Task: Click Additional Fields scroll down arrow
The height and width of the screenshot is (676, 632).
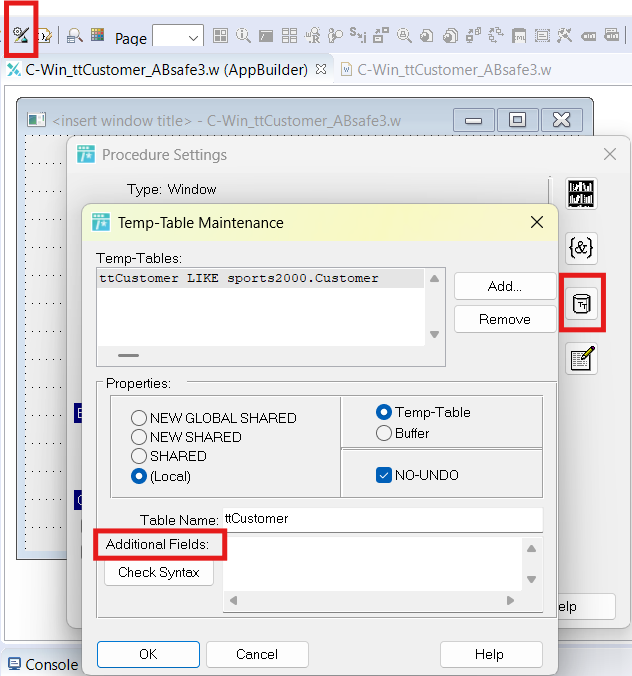Action: (x=532, y=579)
